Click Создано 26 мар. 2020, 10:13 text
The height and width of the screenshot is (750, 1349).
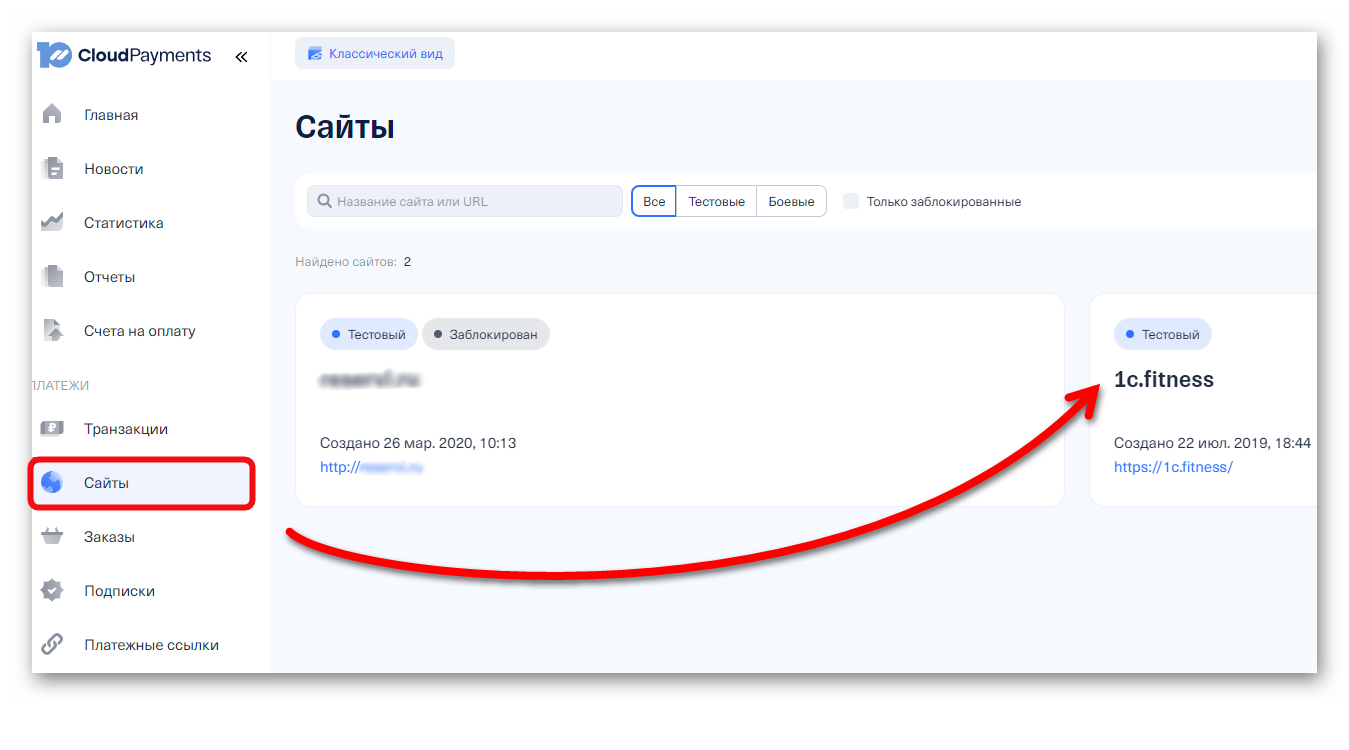pos(418,442)
